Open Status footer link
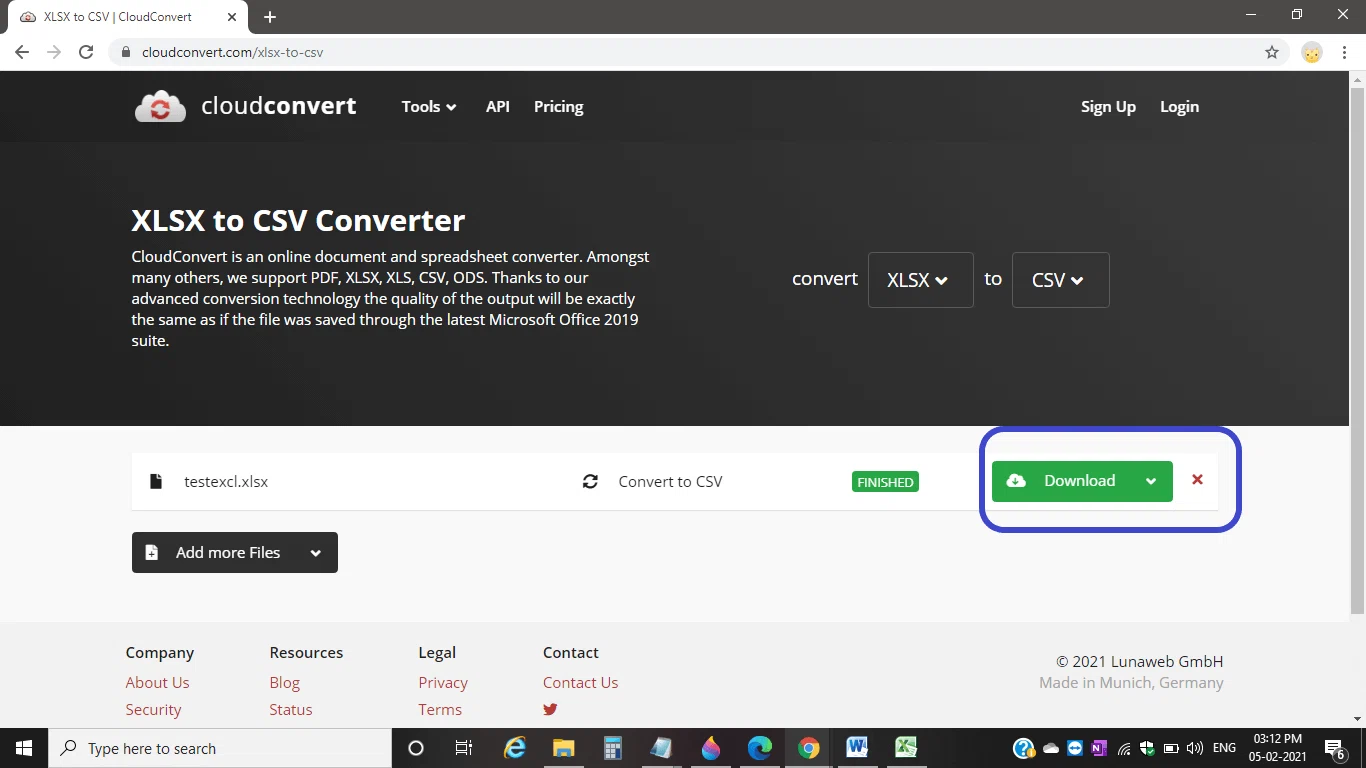 pos(290,709)
